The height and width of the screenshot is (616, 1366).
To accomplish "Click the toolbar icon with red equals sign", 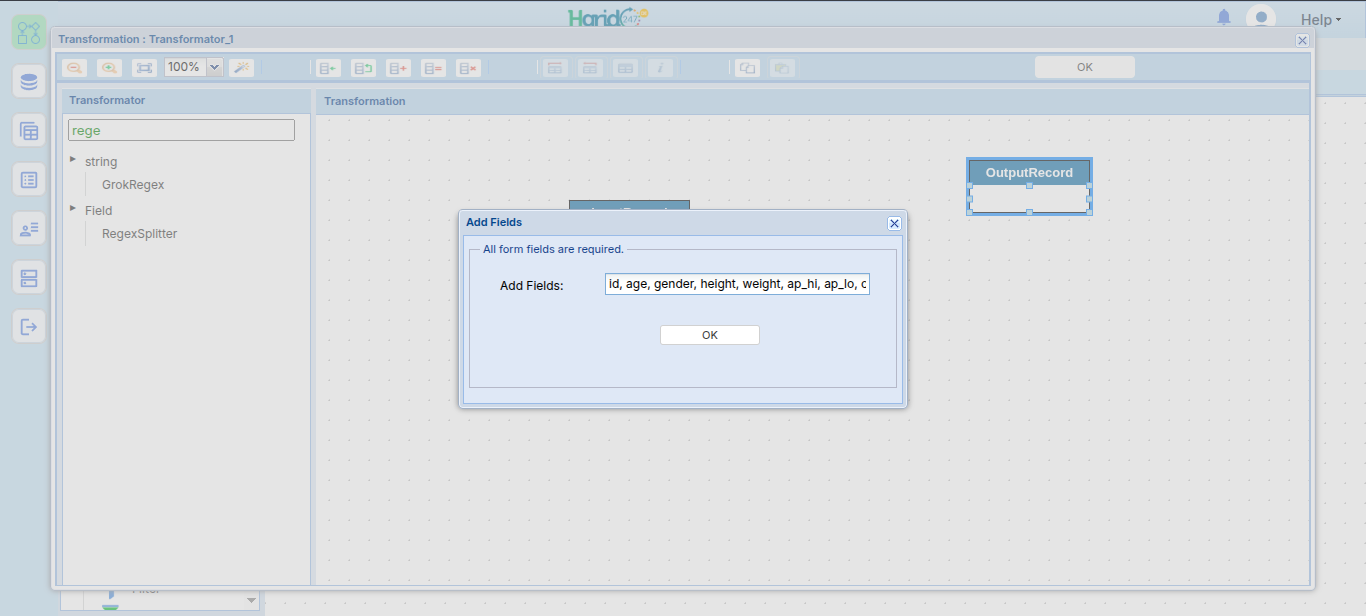I will 433,68.
